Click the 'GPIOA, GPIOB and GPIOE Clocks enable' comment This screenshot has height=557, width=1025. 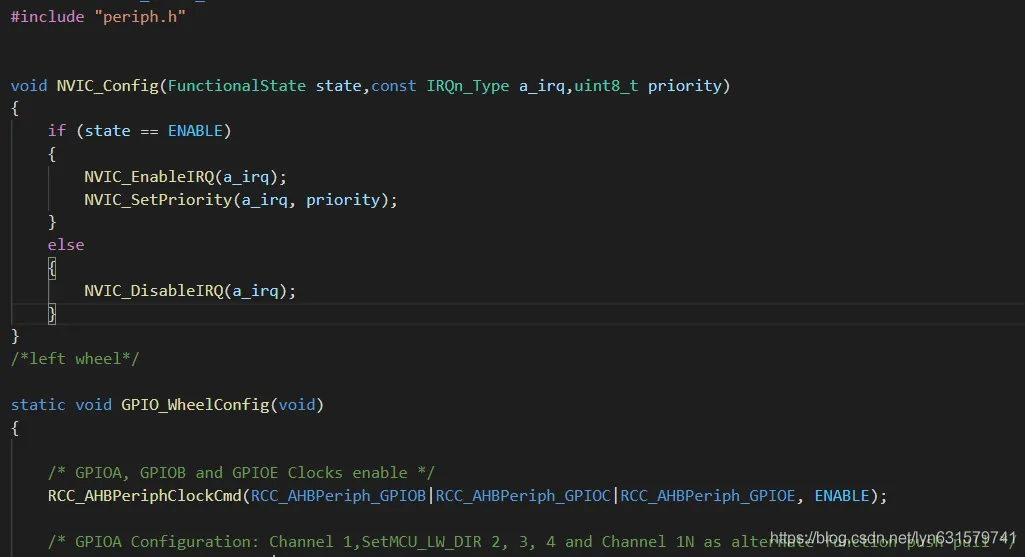(x=241, y=473)
